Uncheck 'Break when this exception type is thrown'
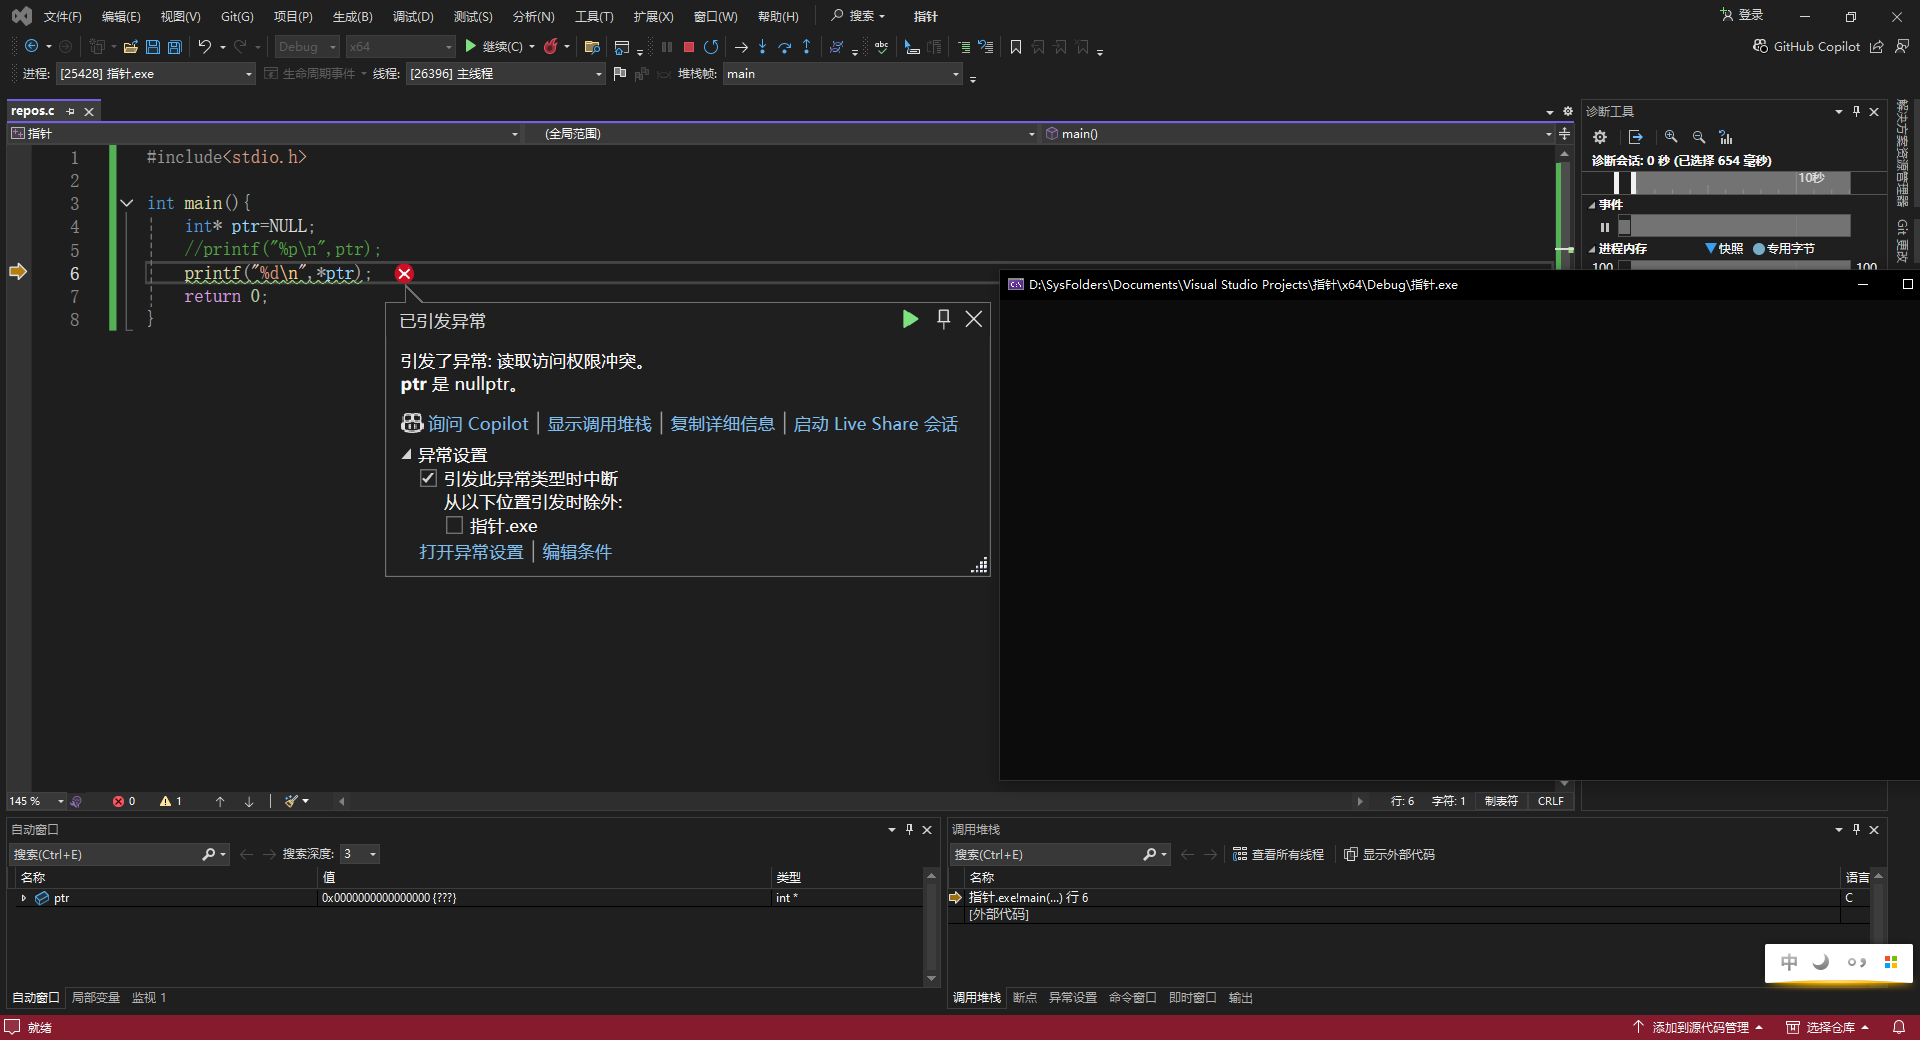This screenshot has height=1040, width=1920. [x=429, y=479]
